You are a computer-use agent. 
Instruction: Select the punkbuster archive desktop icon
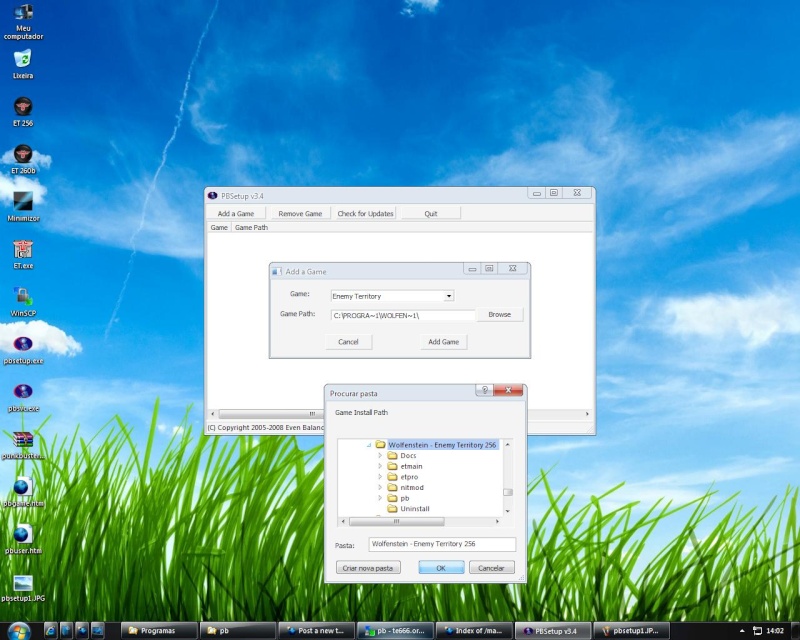pyautogui.click(x=23, y=445)
